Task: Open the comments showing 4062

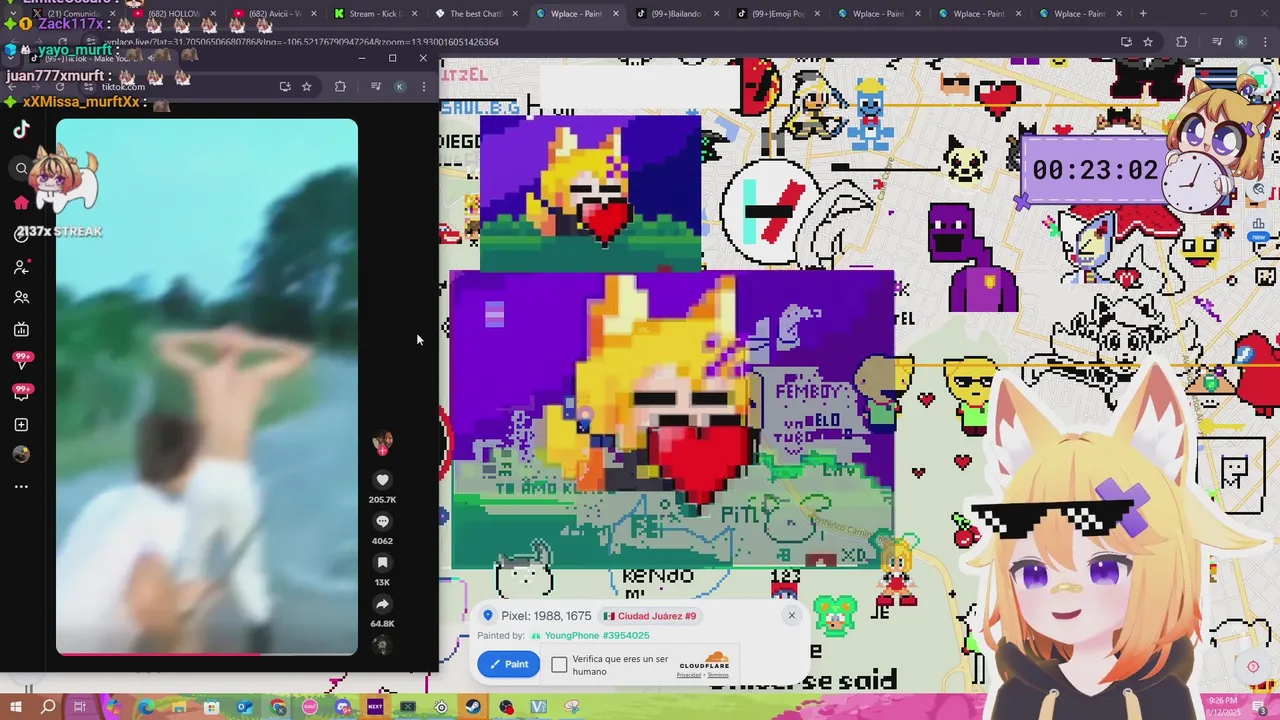Action: pyautogui.click(x=382, y=521)
